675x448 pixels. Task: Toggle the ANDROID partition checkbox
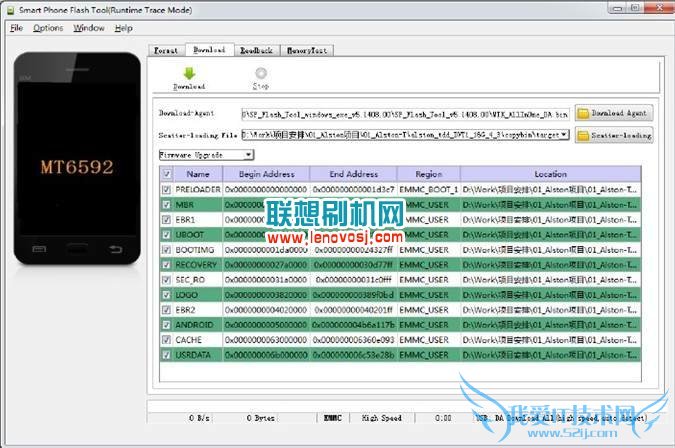tap(167, 325)
